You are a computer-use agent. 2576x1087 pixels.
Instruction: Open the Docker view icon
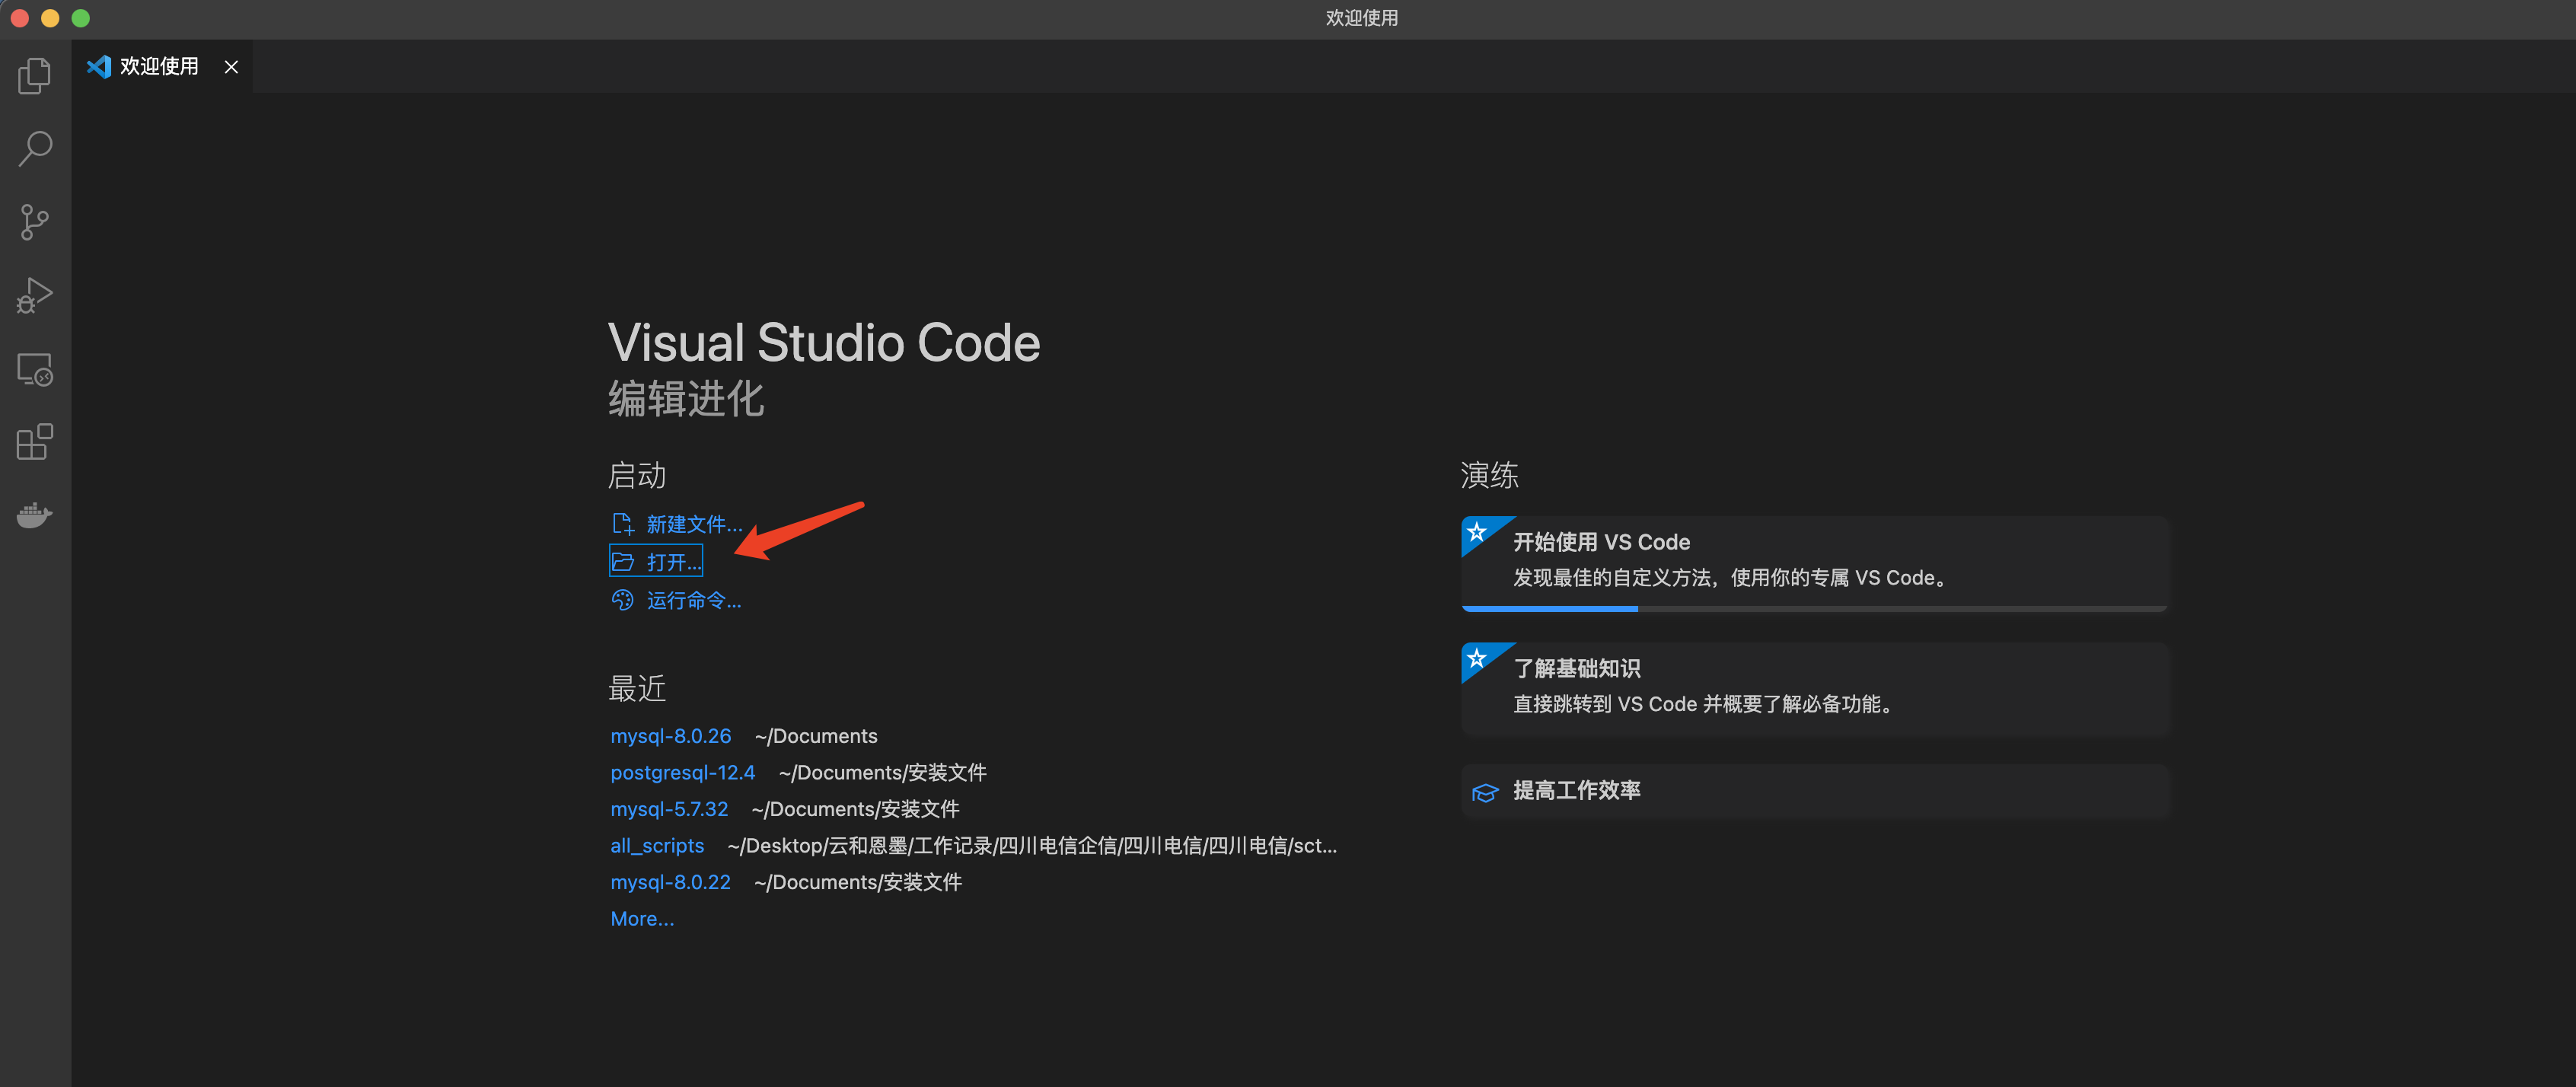(x=35, y=515)
